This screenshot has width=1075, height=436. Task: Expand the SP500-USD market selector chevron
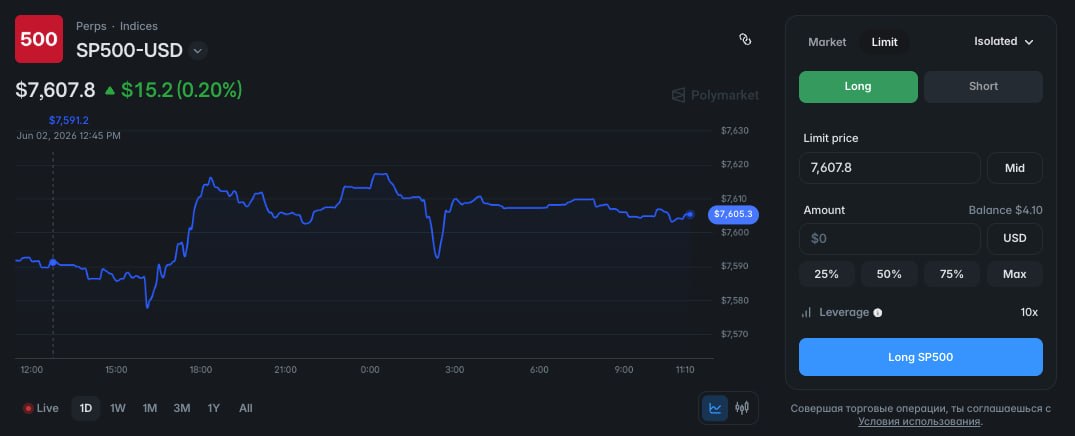[197, 51]
